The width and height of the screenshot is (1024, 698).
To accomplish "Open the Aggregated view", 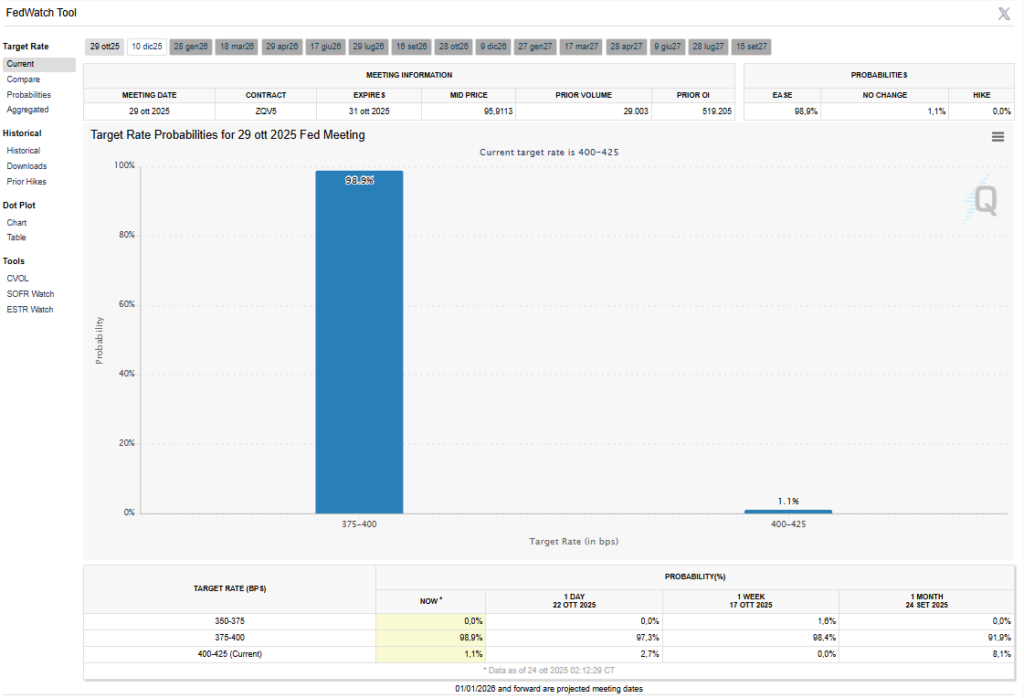I will coord(27,110).
